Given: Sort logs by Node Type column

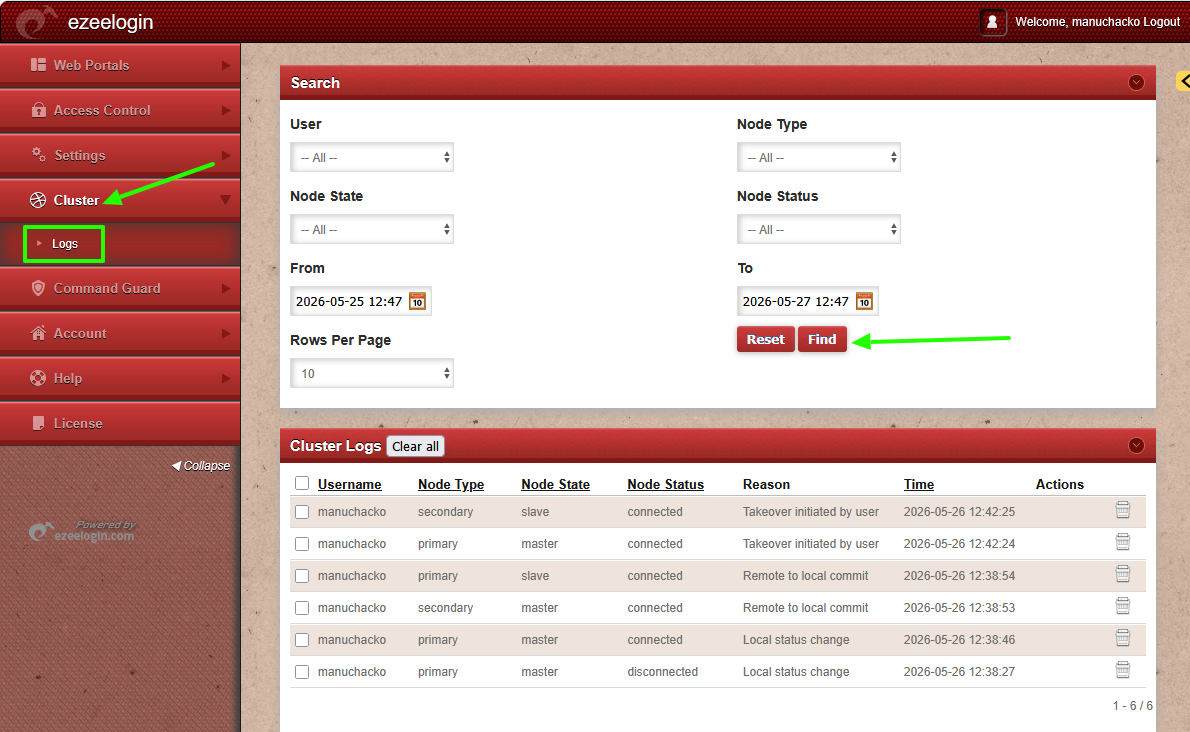Looking at the screenshot, I should coord(451,484).
